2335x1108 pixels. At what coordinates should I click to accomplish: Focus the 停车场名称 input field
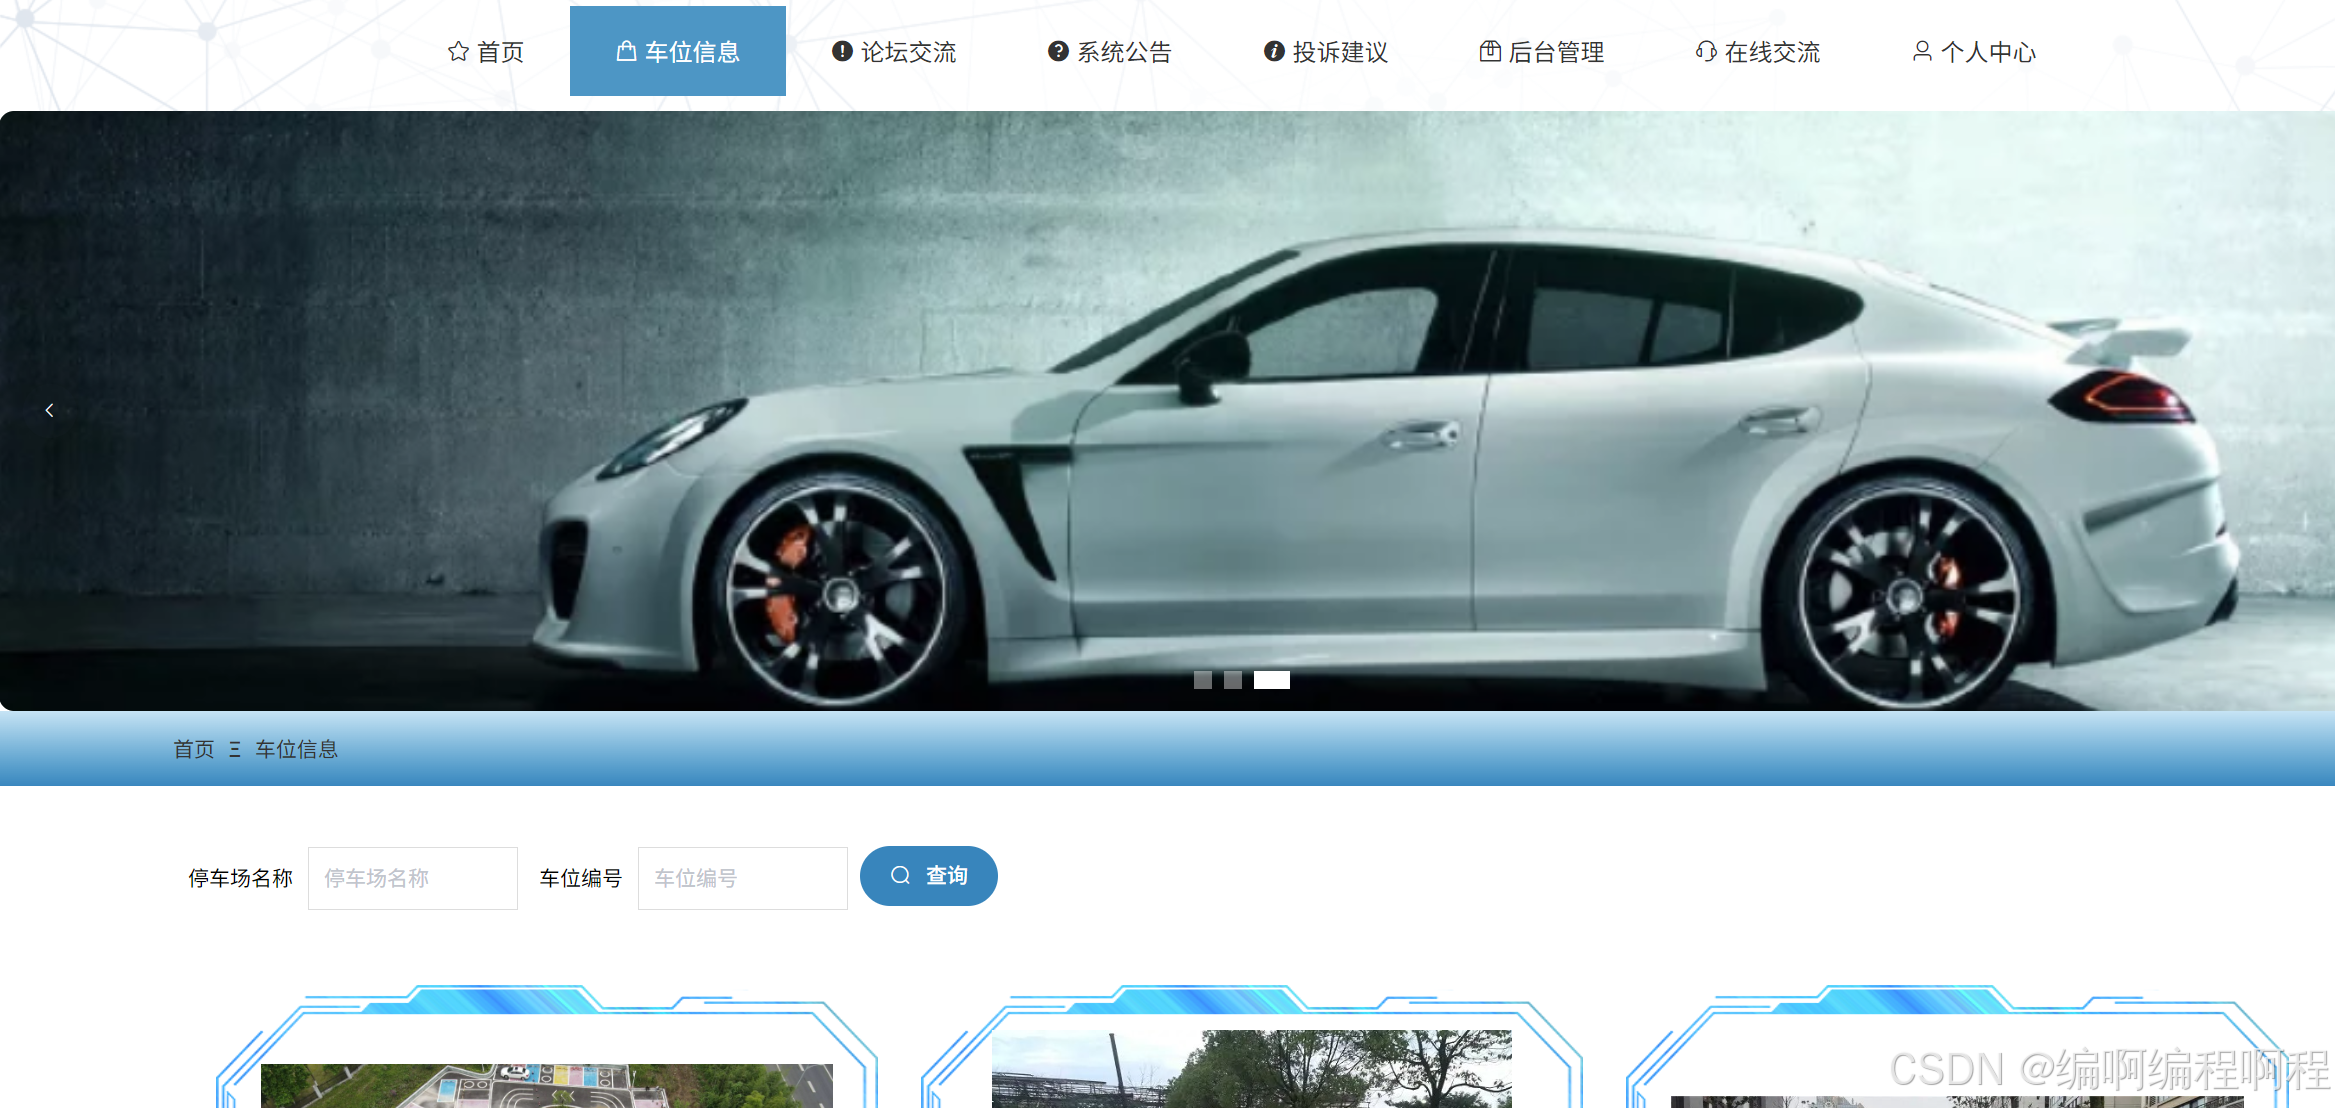(413, 878)
